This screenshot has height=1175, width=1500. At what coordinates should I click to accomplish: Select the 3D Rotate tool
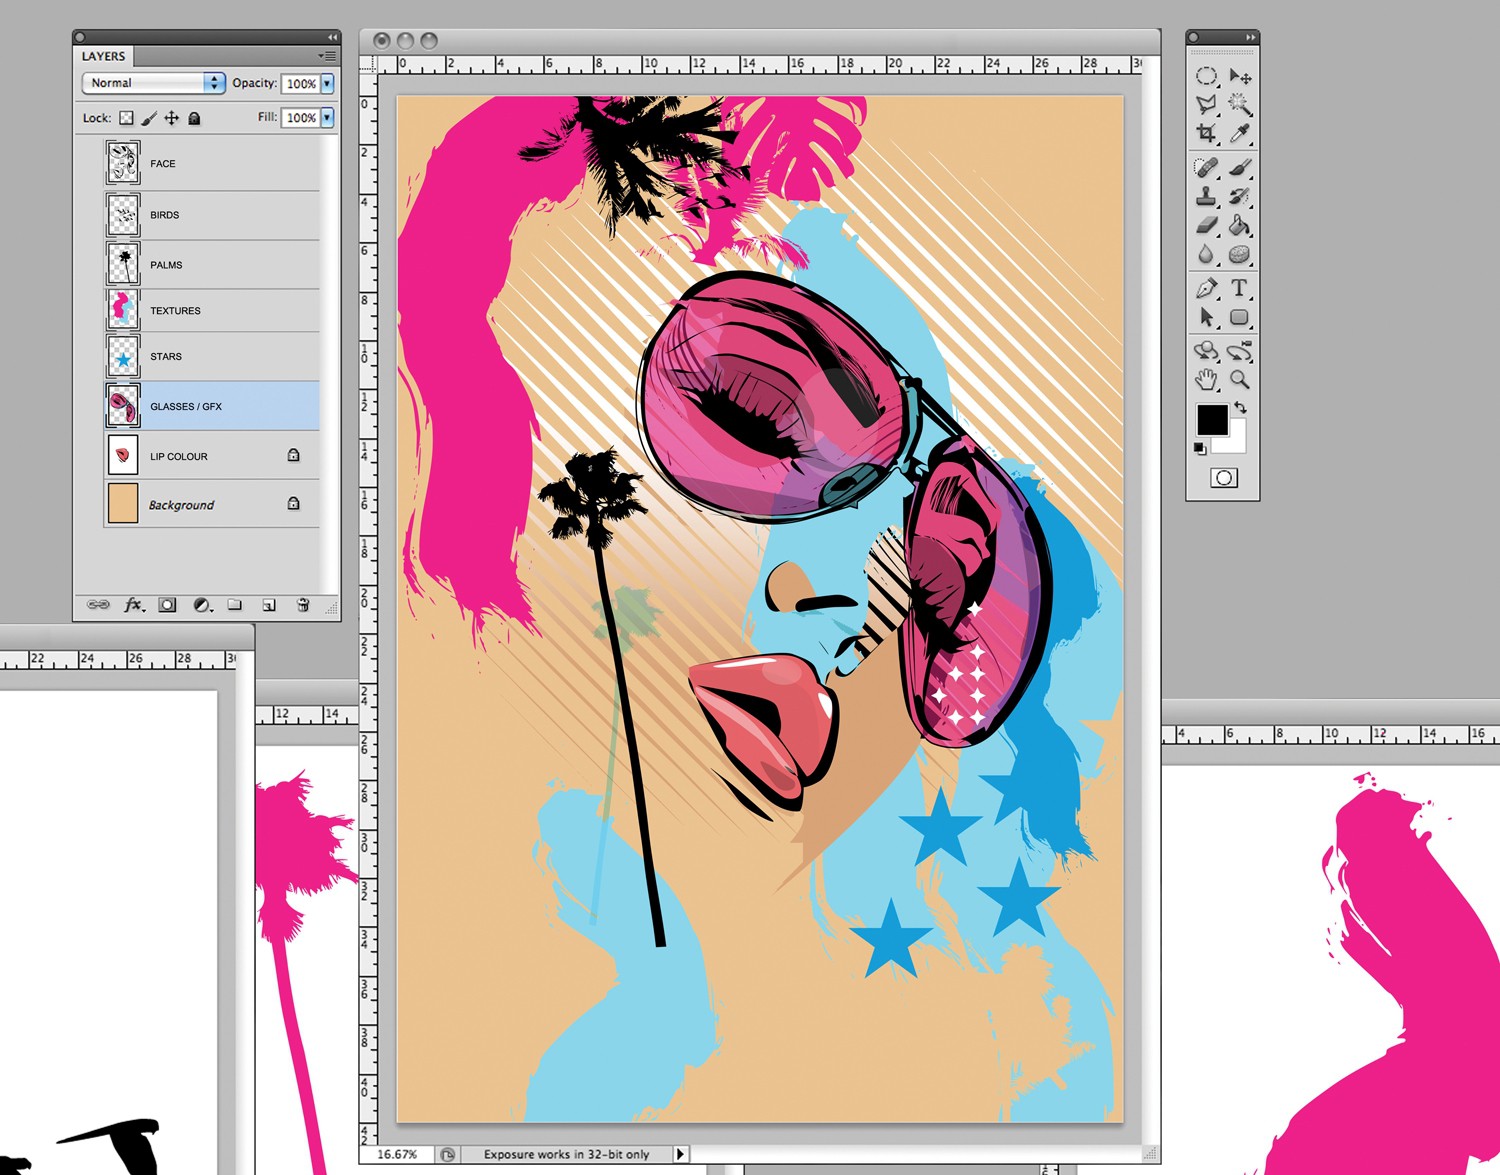[x=1206, y=351]
